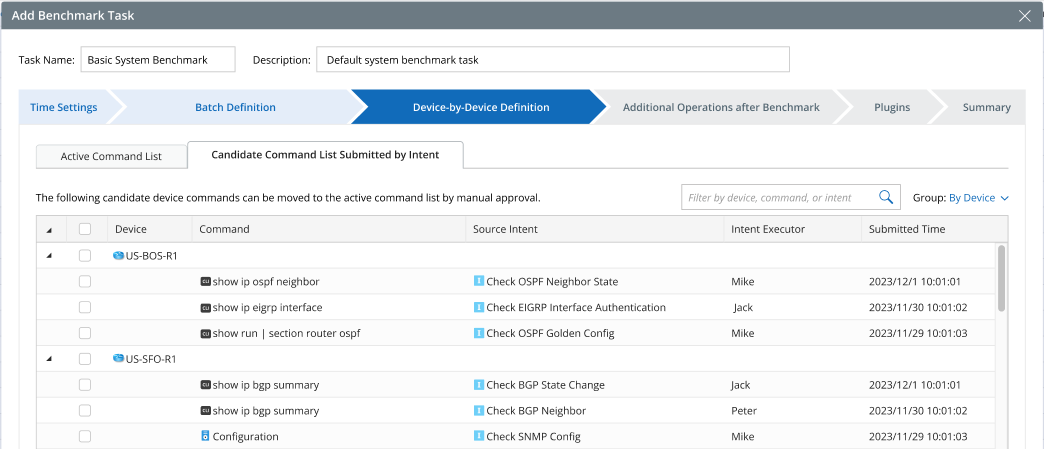Click CLI icon beside show ip ospf neighbor
This screenshot has width=1044, height=449.
coord(205,282)
